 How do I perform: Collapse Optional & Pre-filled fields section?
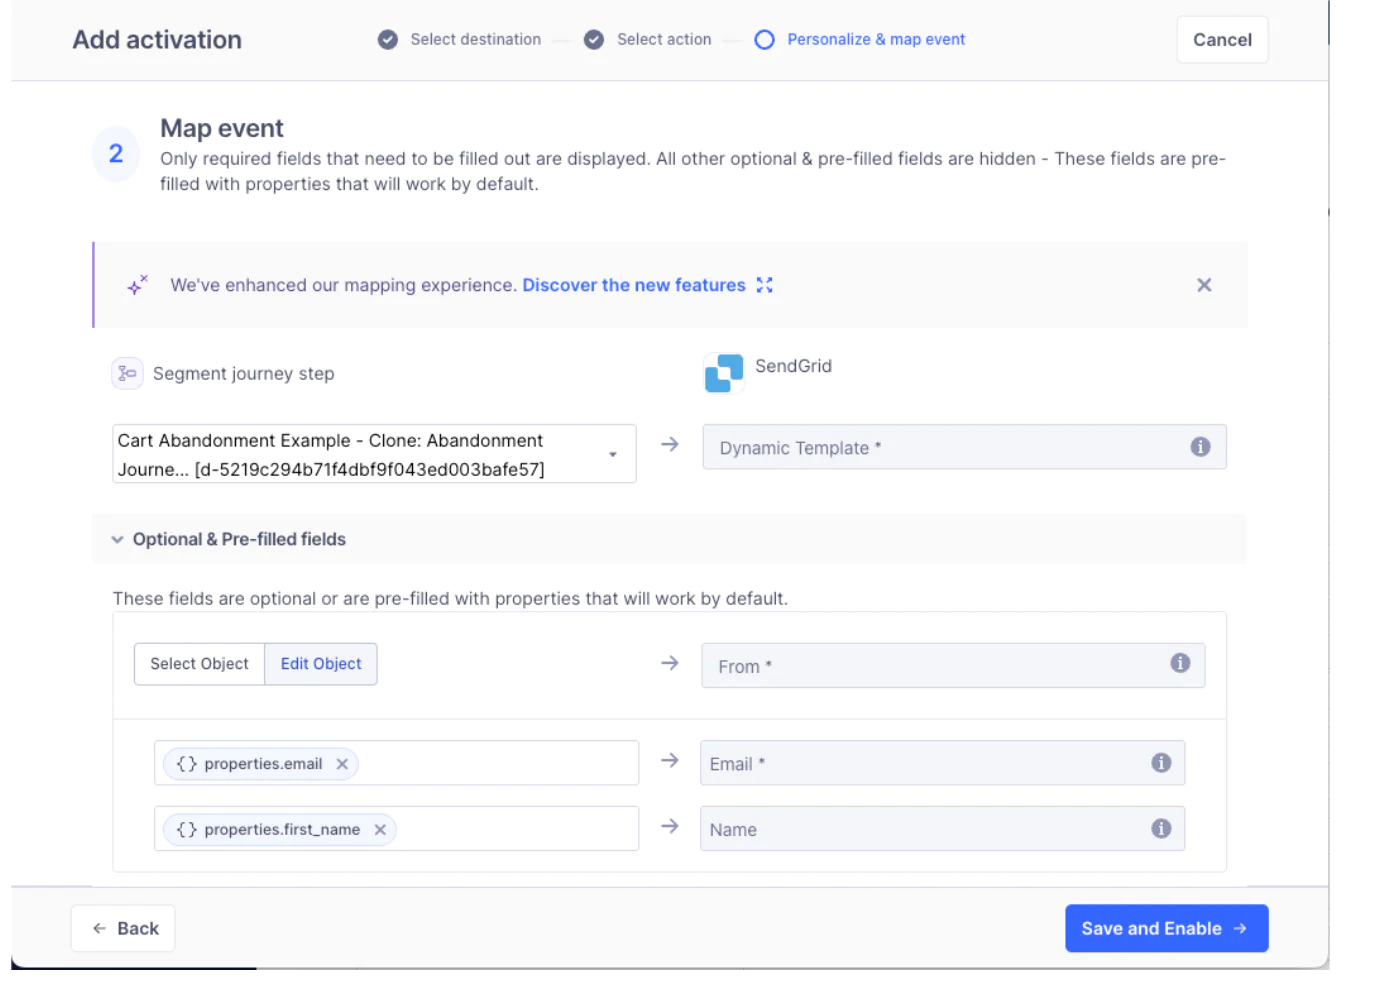117,539
